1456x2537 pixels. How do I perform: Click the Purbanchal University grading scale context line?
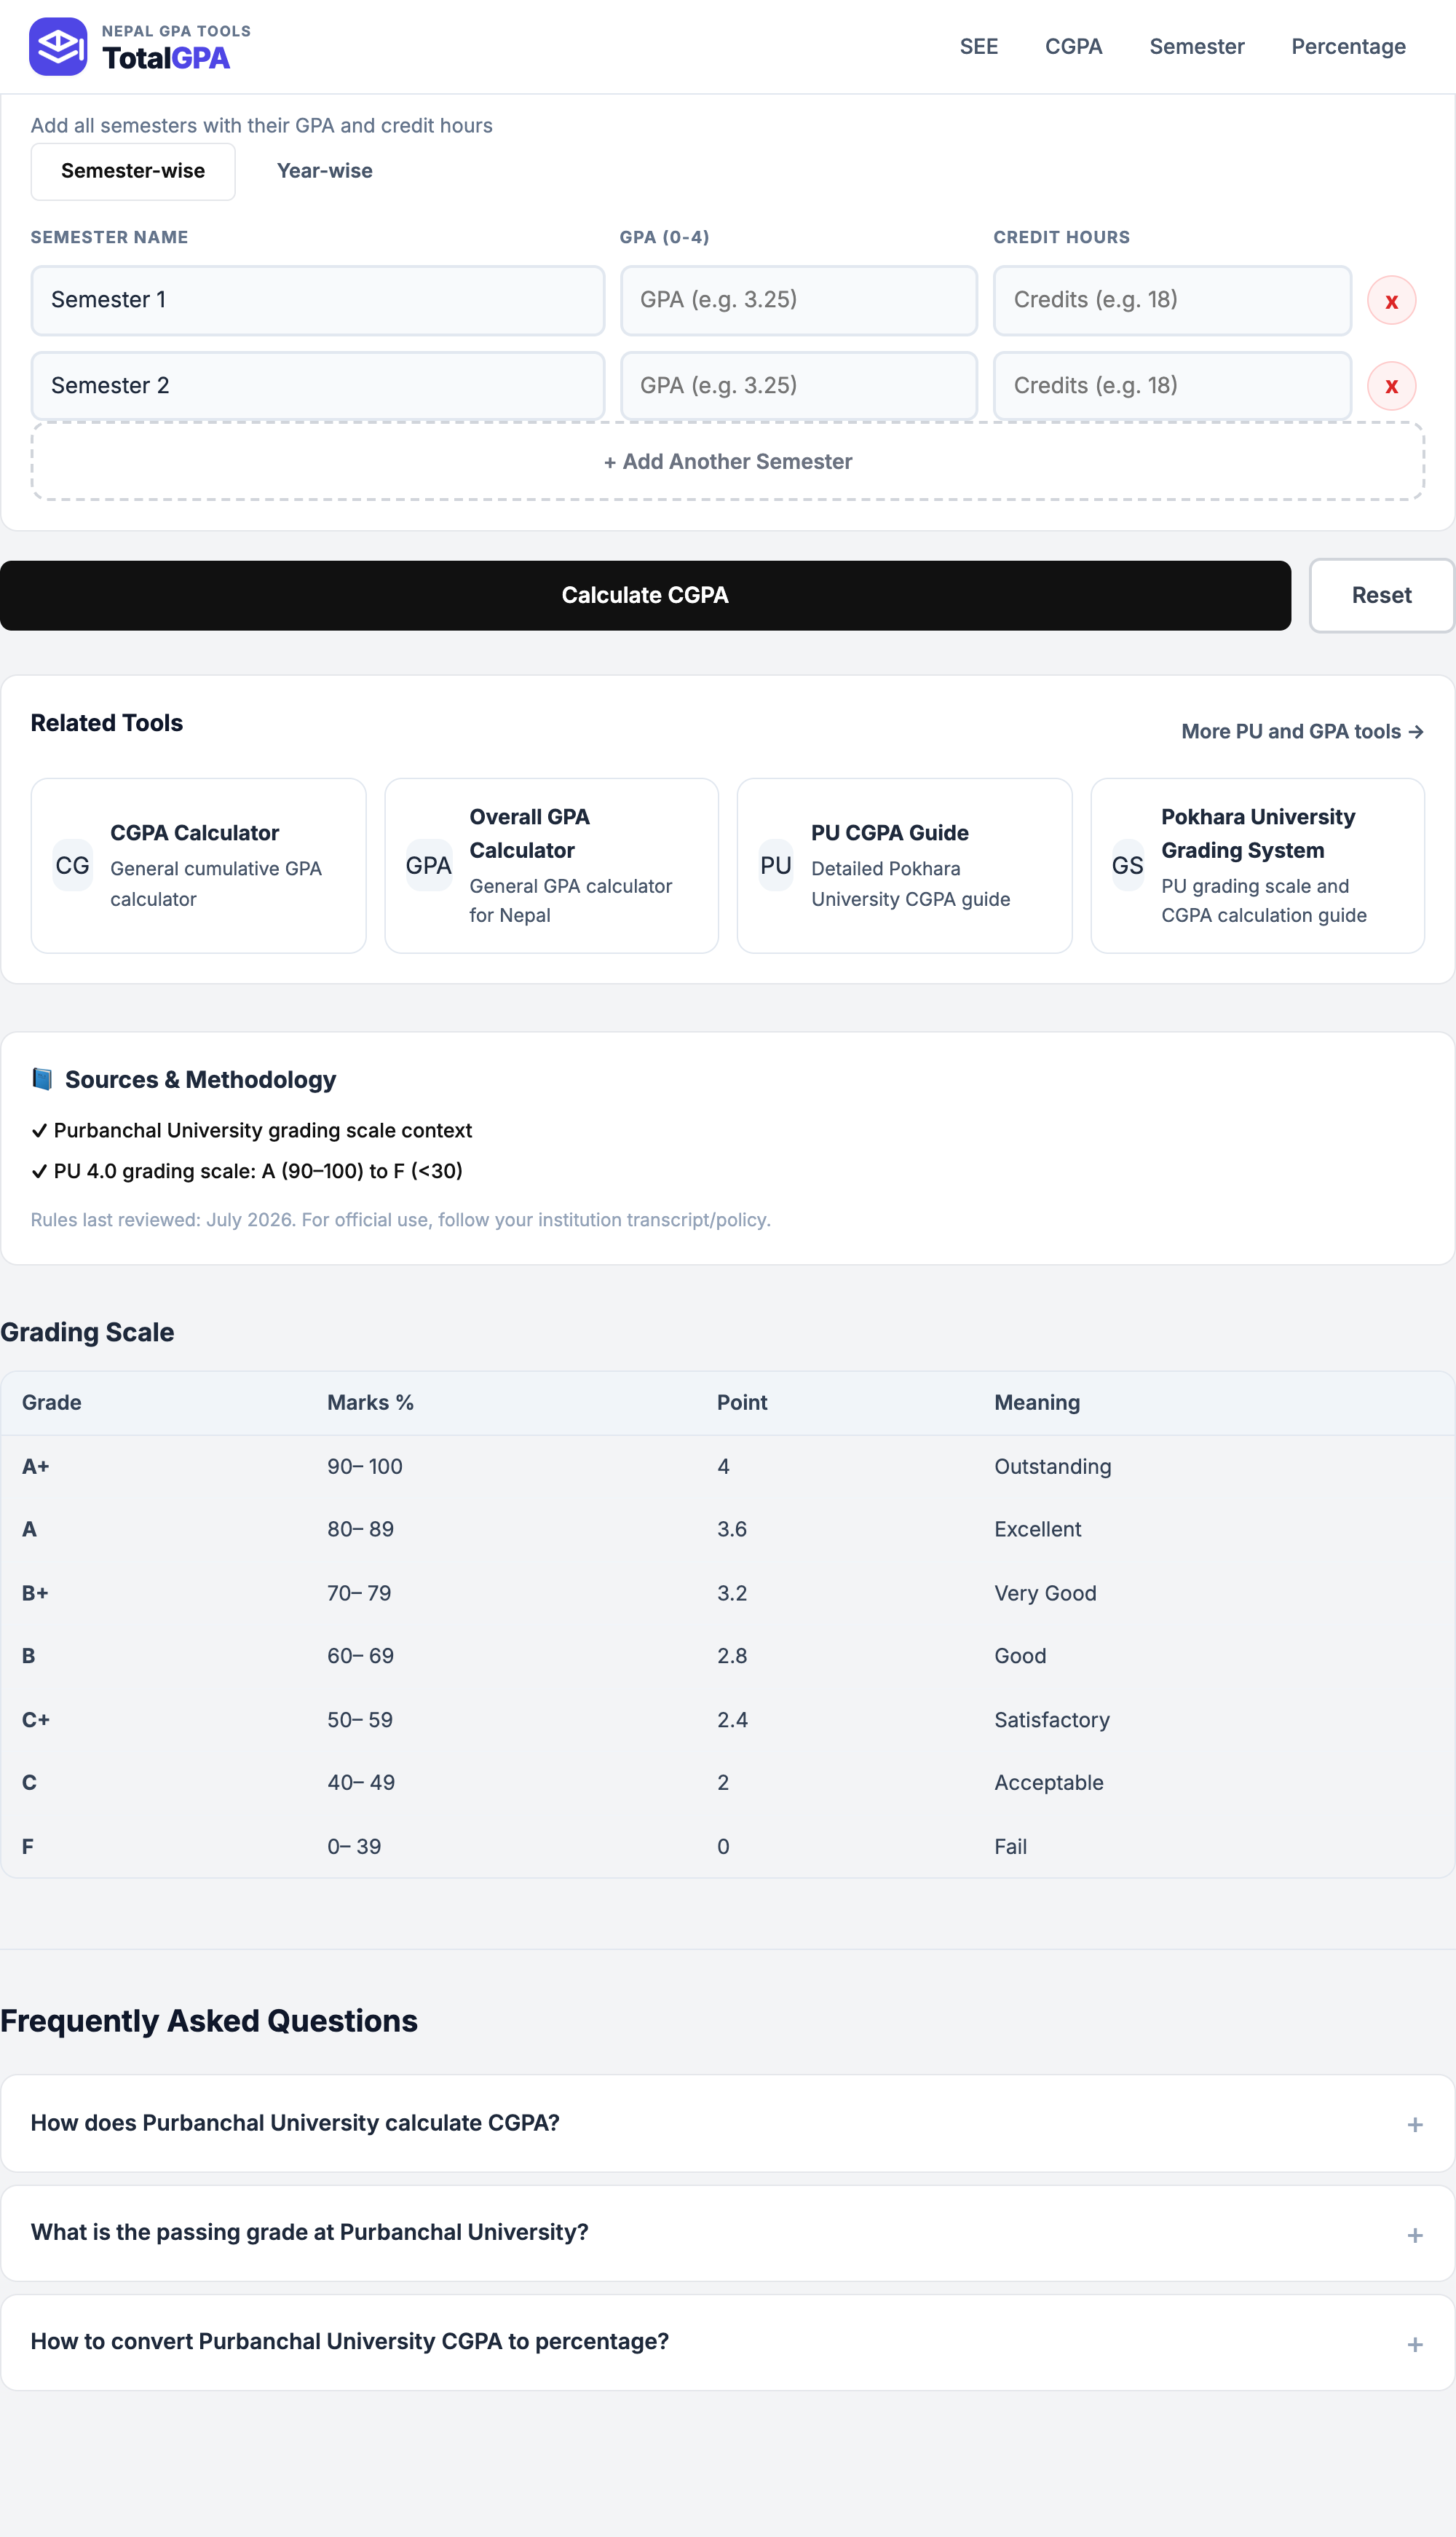[x=251, y=1130]
